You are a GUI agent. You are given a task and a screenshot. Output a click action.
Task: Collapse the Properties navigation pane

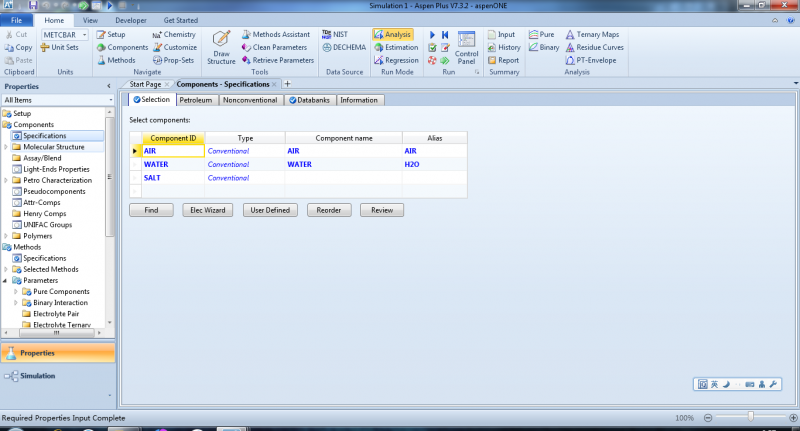coord(109,86)
